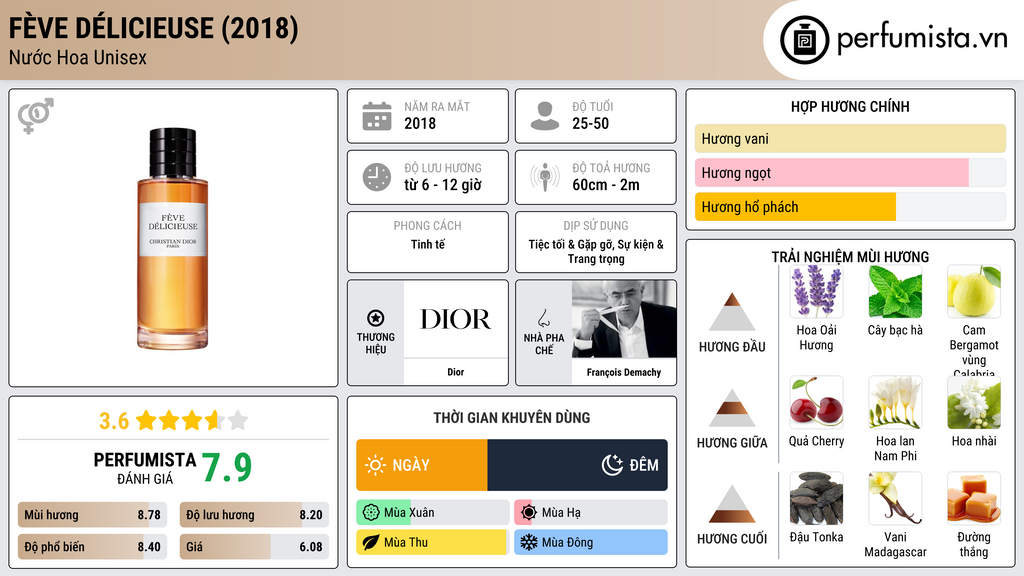Click the Hương giữa pyramid icon

(732, 408)
